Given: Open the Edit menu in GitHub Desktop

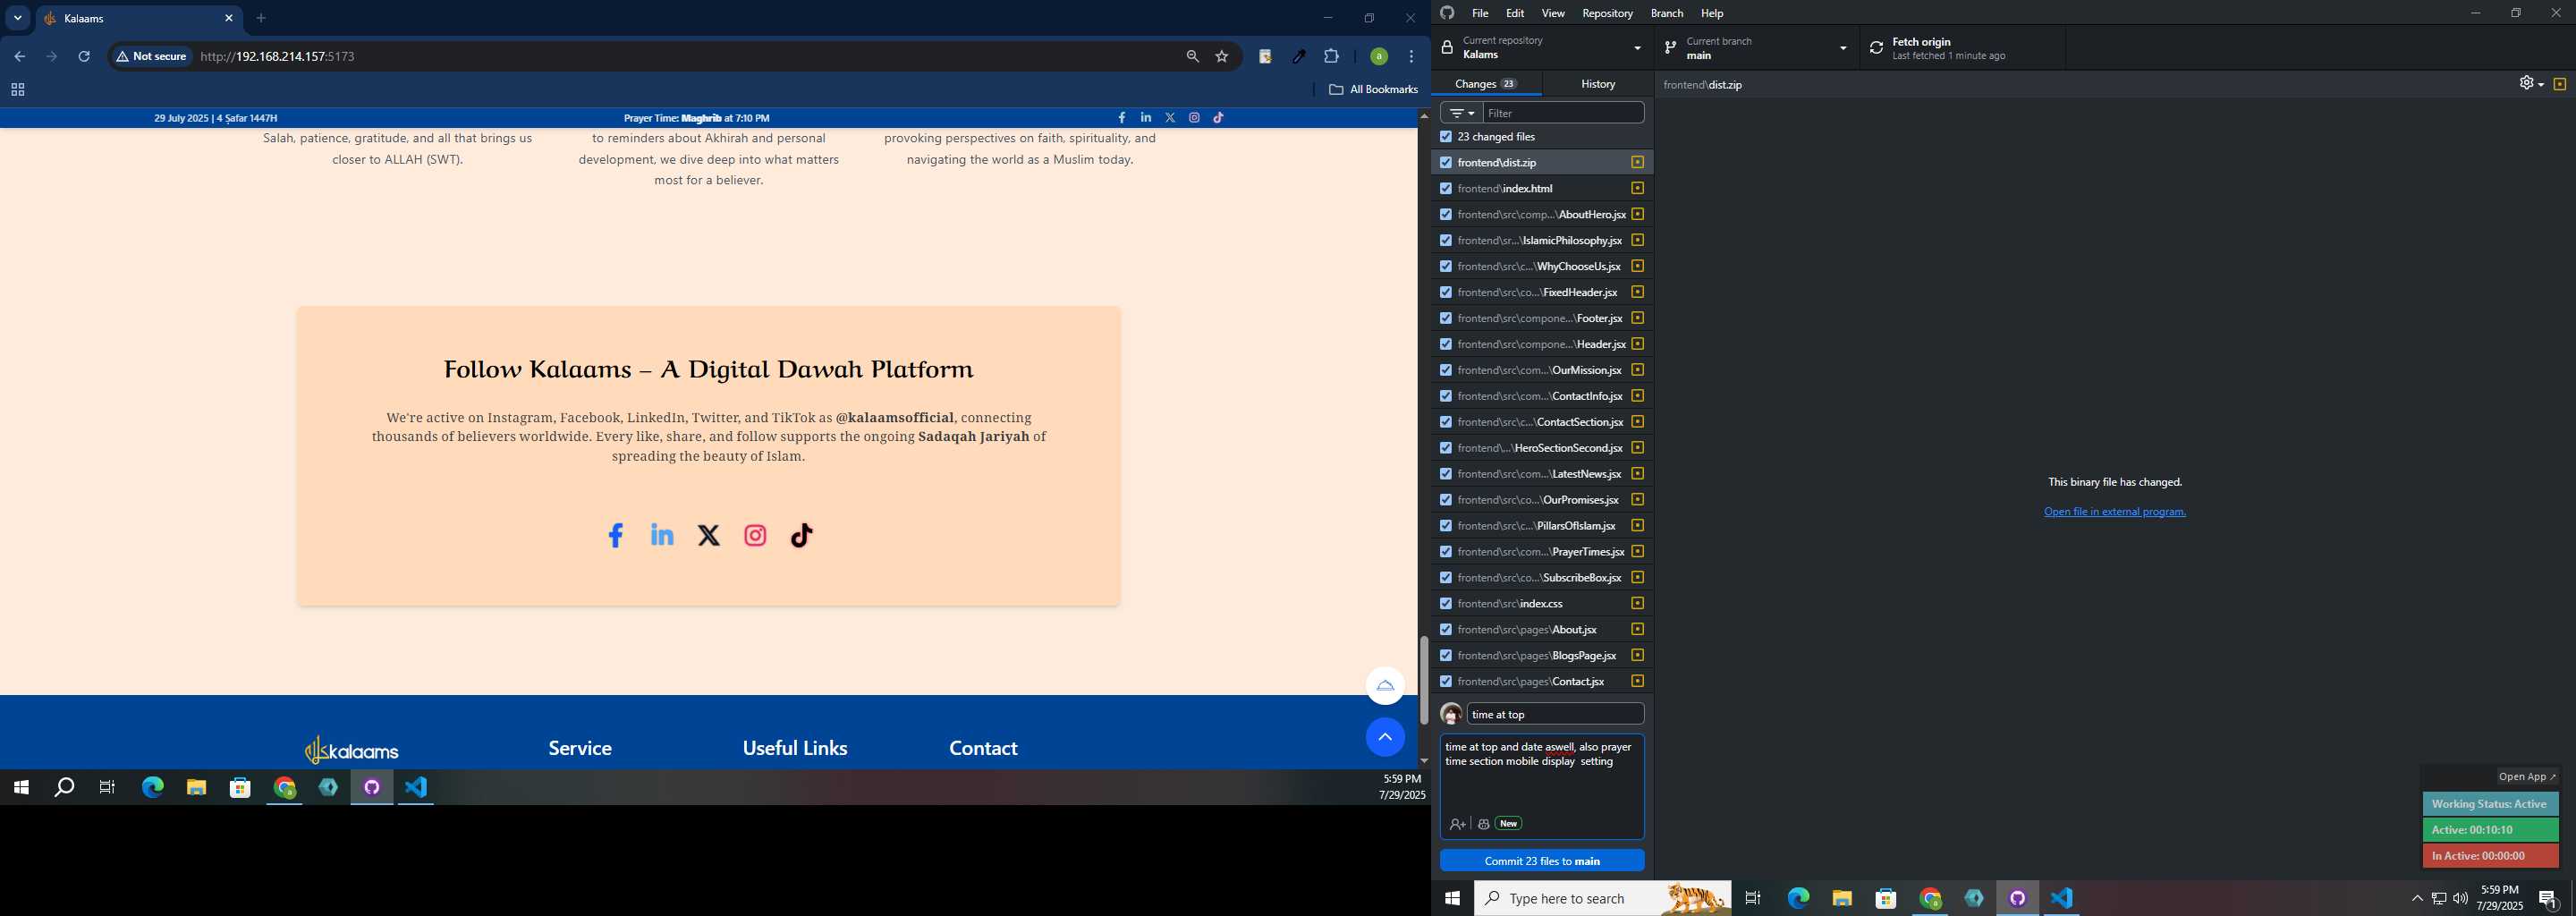Looking at the screenshot, I should (1515, 13).
